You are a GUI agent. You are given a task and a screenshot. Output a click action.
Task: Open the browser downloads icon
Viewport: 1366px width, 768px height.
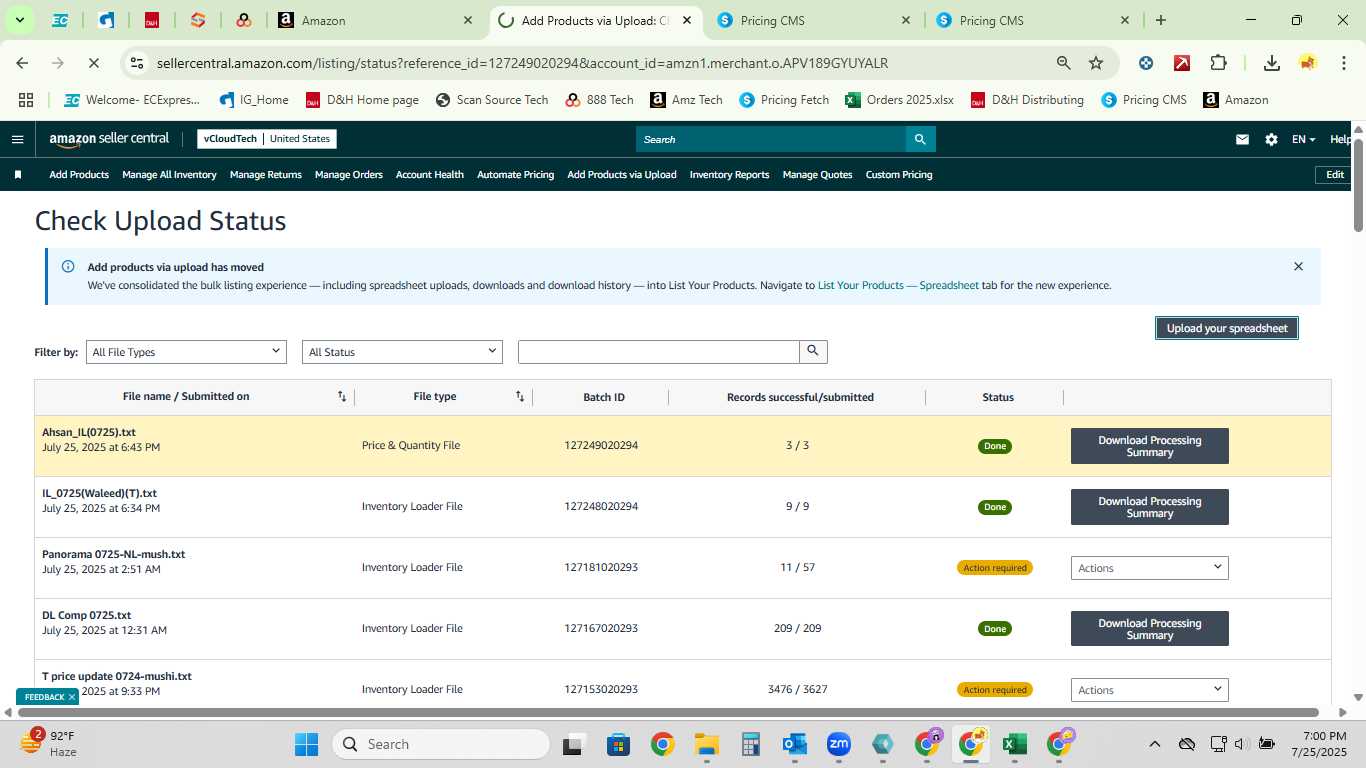click(1271, 63)
